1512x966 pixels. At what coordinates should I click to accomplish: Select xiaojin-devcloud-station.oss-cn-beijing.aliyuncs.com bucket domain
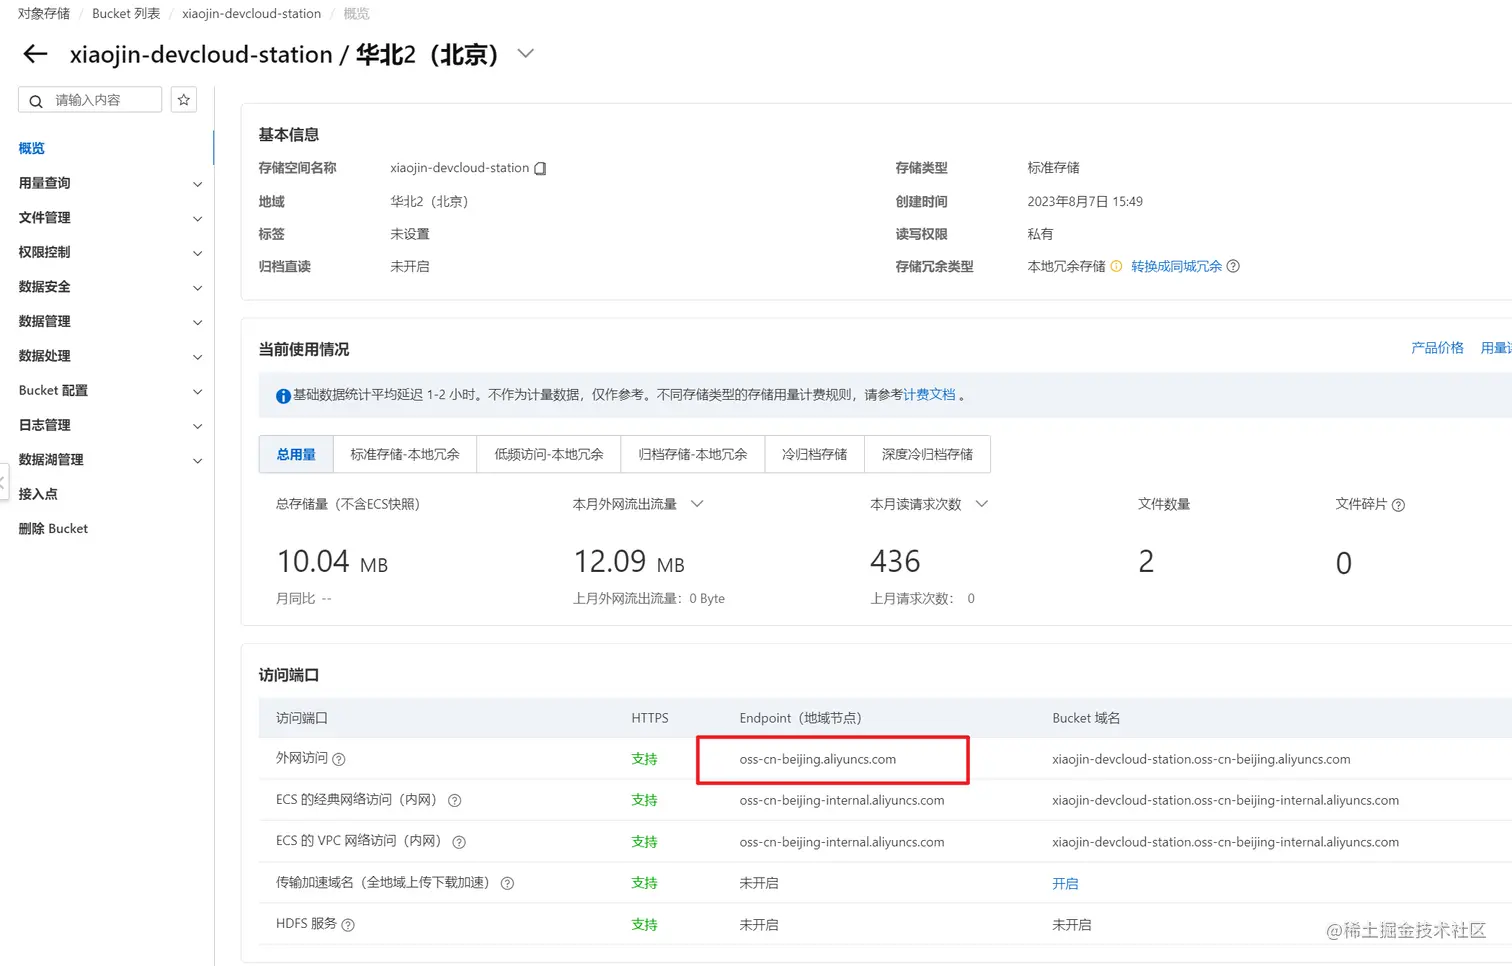pyautogui.click(x=1201, y=759)
